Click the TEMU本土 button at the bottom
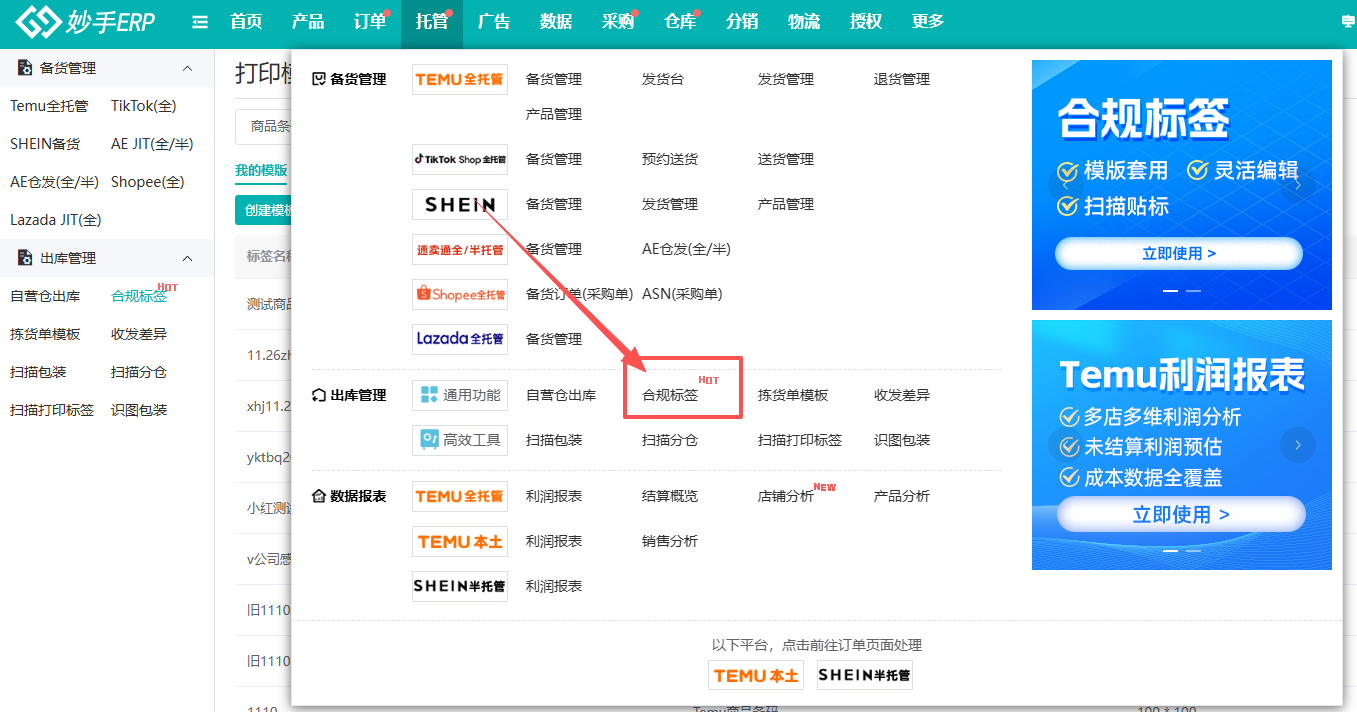This screenshot has height=712, width=1357. [756, 675]
